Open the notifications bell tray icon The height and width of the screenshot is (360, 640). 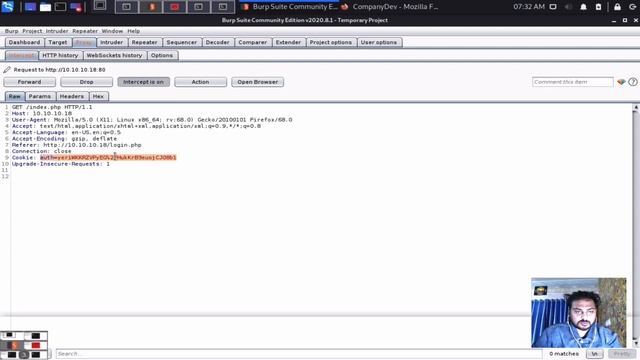(583, 7)
